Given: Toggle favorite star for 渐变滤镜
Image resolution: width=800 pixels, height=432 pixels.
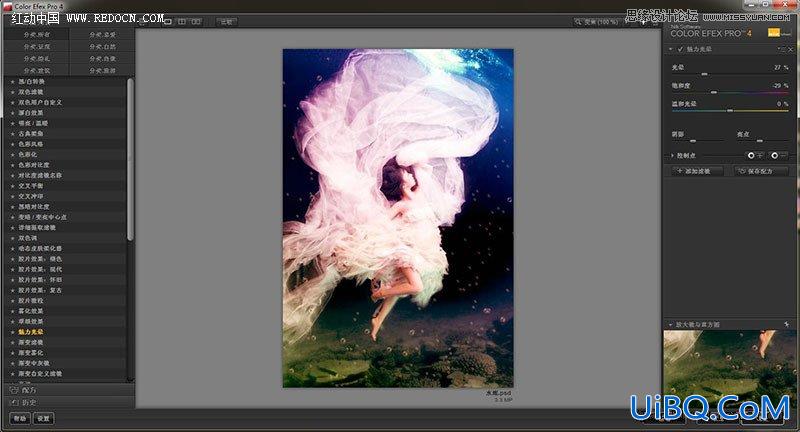Looking at the screenshot, I should pyautogui.click(x=12, y=343).
